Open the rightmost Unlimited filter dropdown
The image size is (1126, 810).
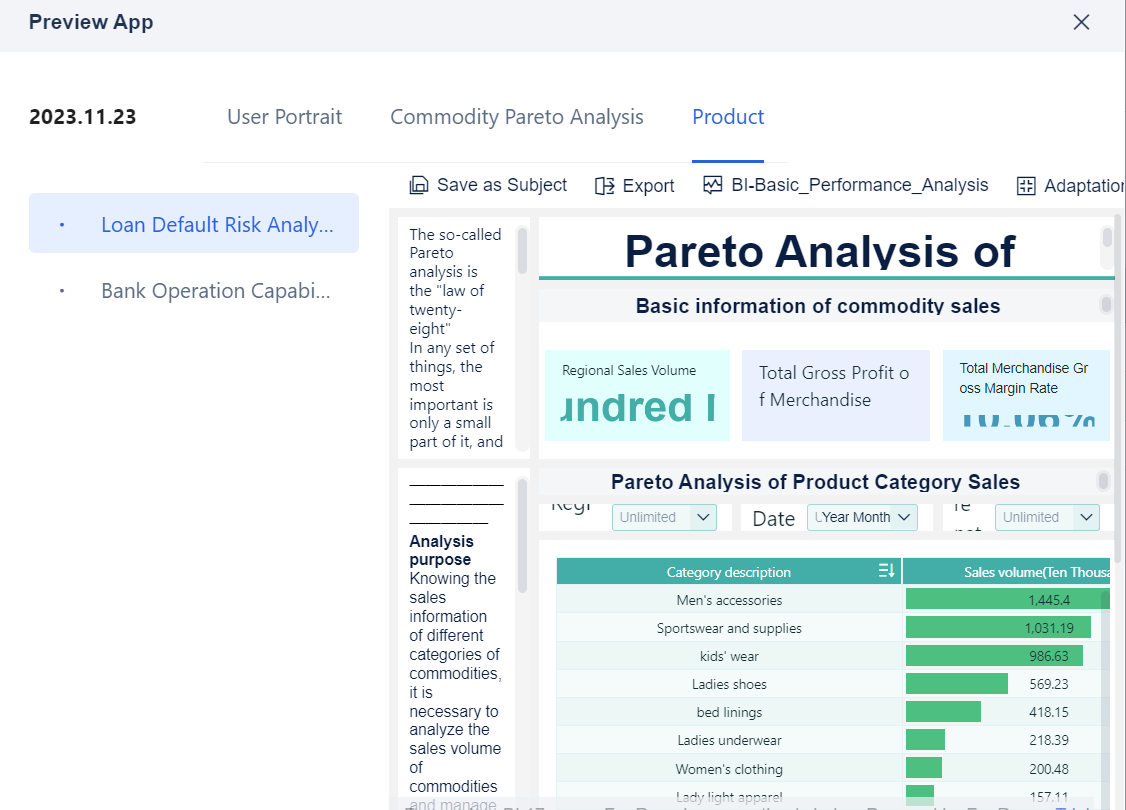(x=1047, y=517)
